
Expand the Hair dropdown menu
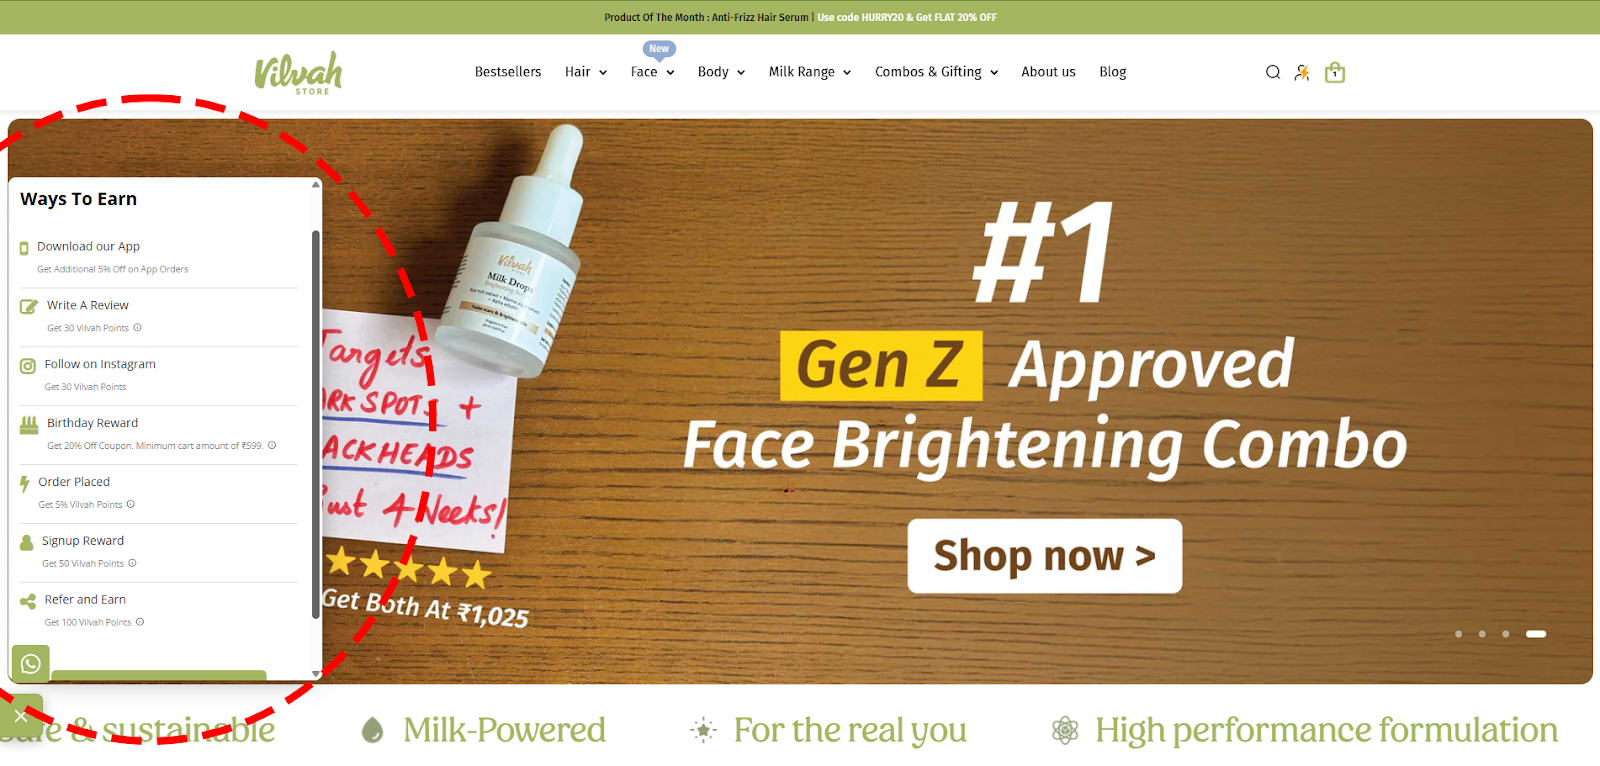point(586,72)
